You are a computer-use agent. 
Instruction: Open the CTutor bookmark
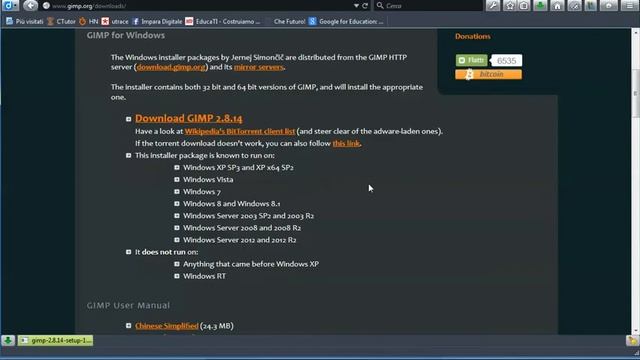point(61,22)
